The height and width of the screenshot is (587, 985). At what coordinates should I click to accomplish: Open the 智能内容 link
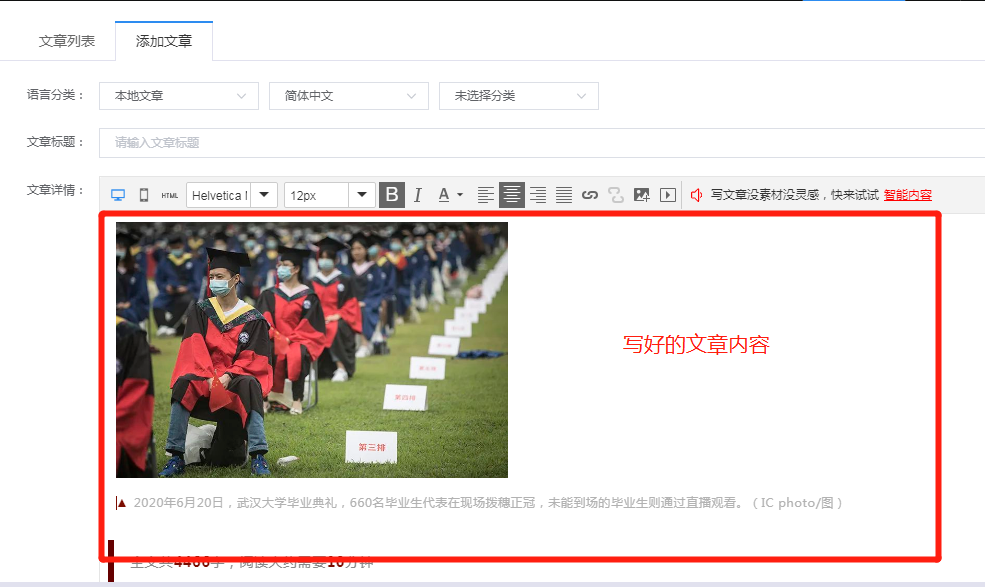(907, 195)
